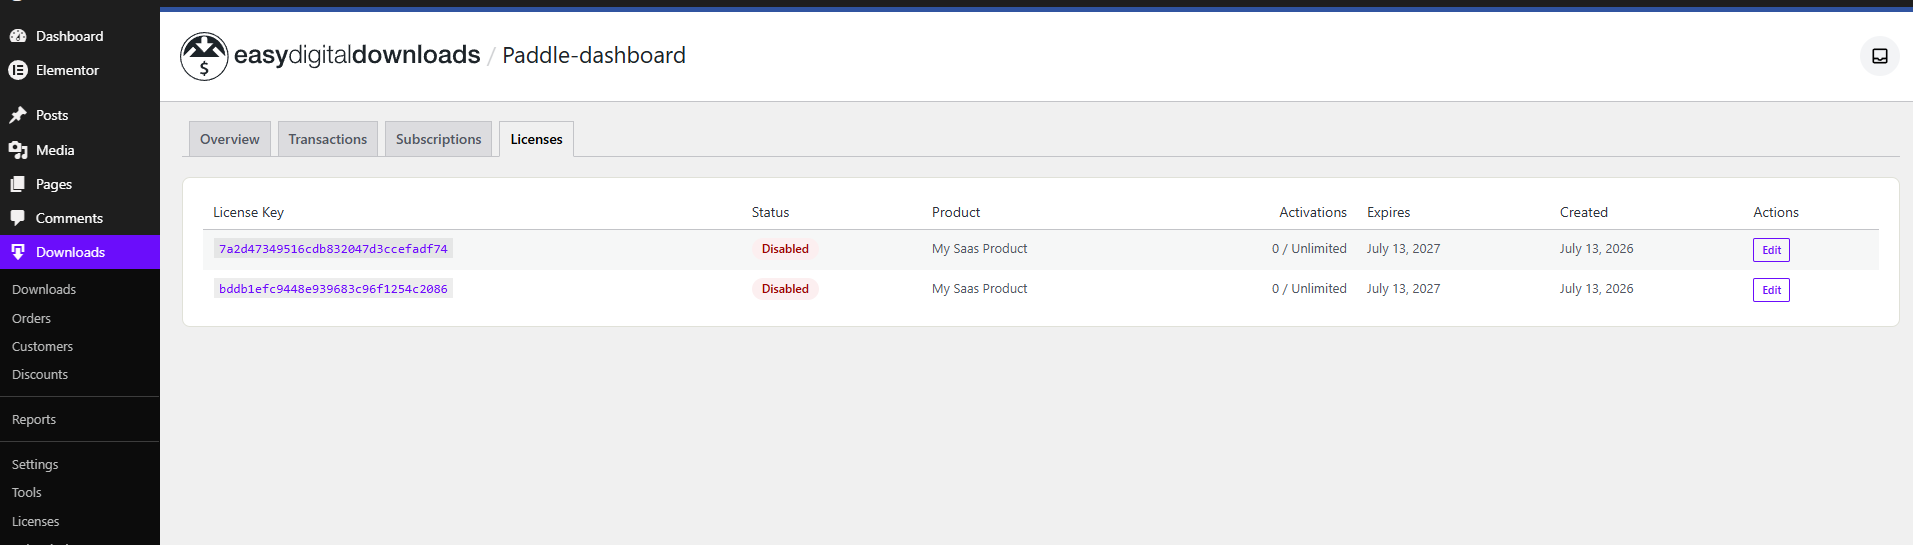This screenshot has height=545, width=1913.
Task: Switch to the Subscriptions tab
Action: 438,139
